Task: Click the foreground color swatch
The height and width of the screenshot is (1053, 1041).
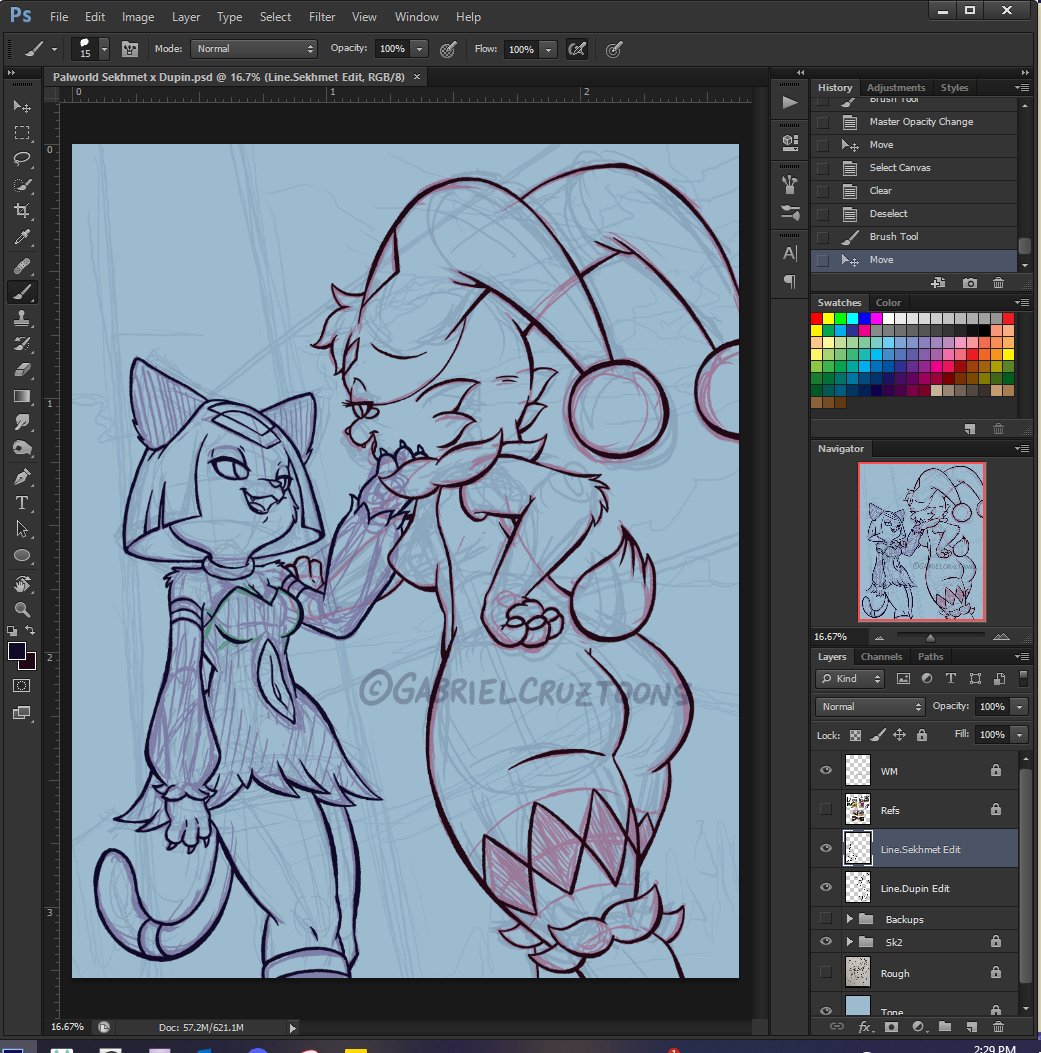Action: [17, 651]
